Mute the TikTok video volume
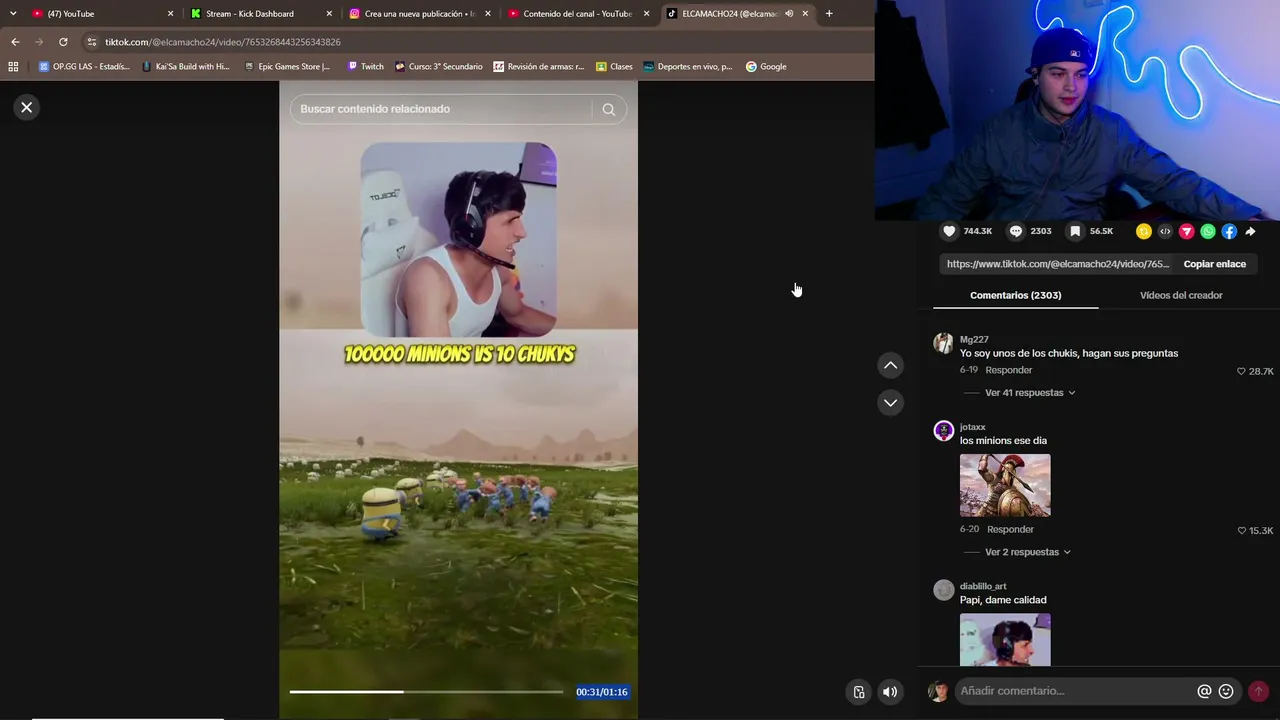1280x720 pixels. tap(890, 692)
